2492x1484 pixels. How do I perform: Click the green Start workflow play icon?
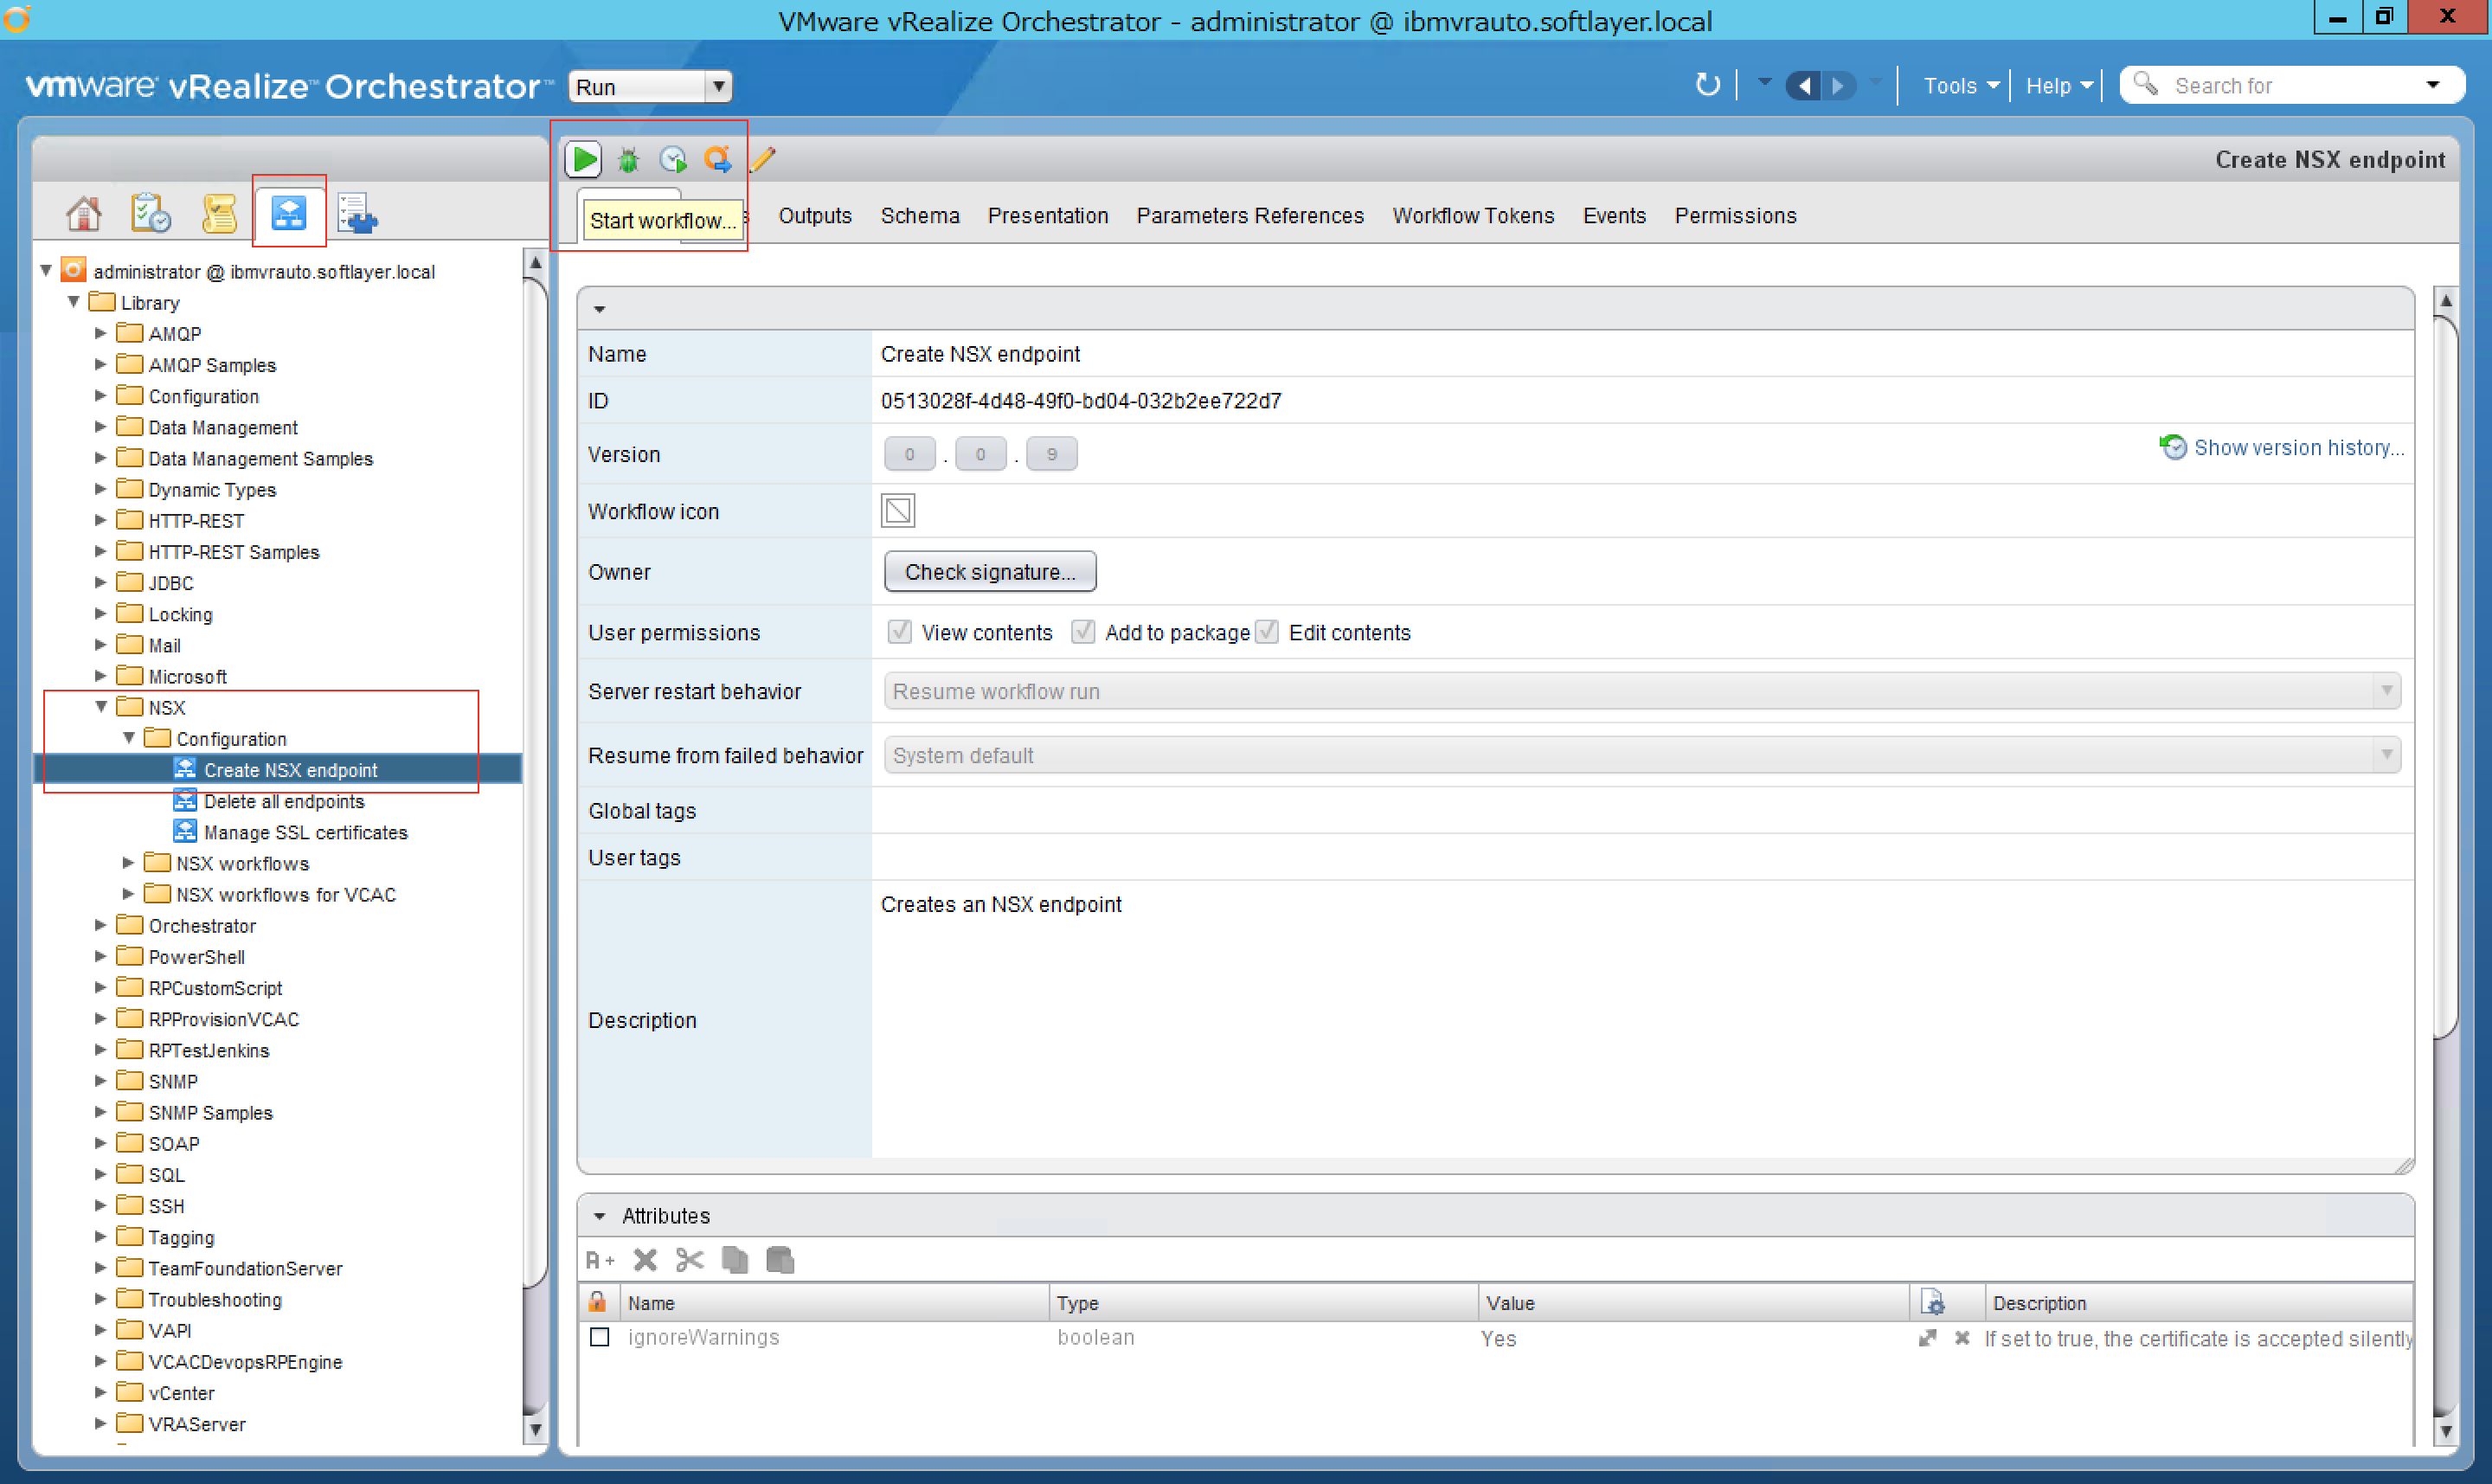[584, 159]
